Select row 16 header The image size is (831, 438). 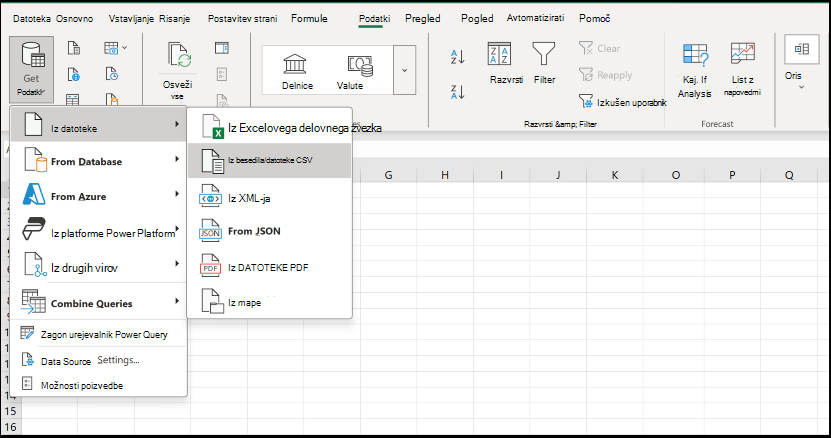[x=11, y=427]
